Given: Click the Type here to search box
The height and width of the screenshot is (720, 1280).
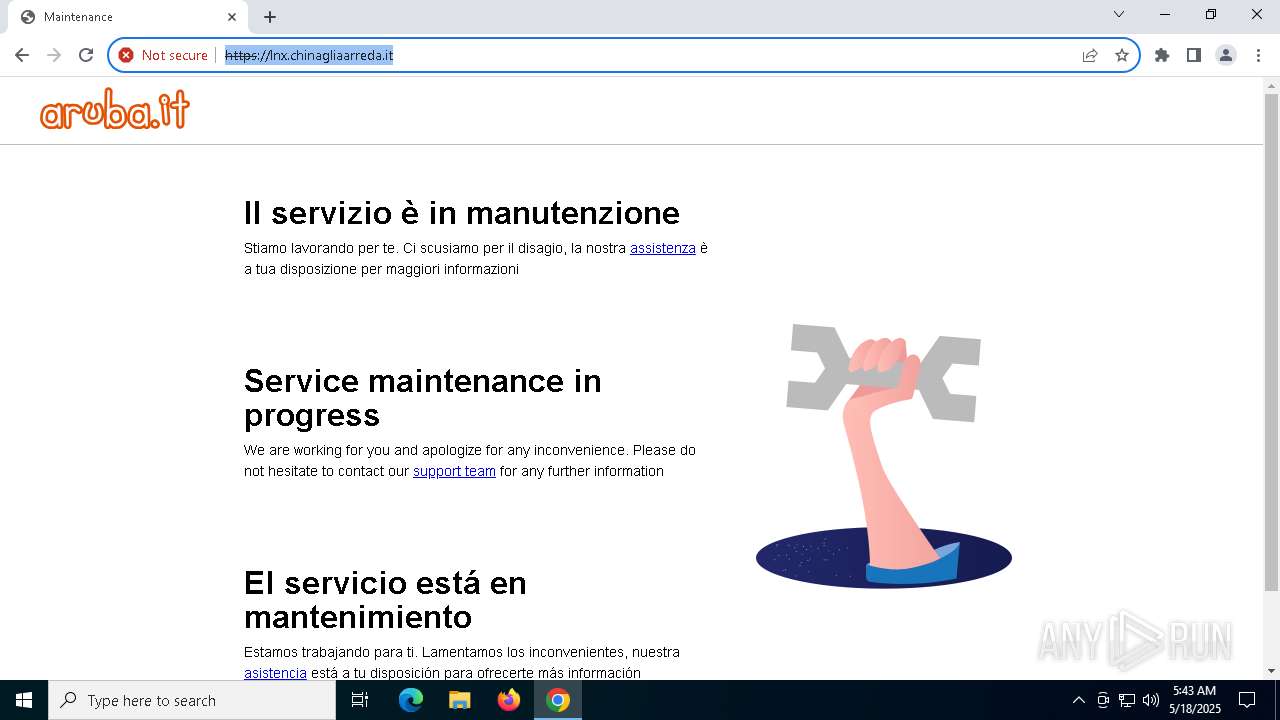Looking at the screenshot, I should click(192, 700).
